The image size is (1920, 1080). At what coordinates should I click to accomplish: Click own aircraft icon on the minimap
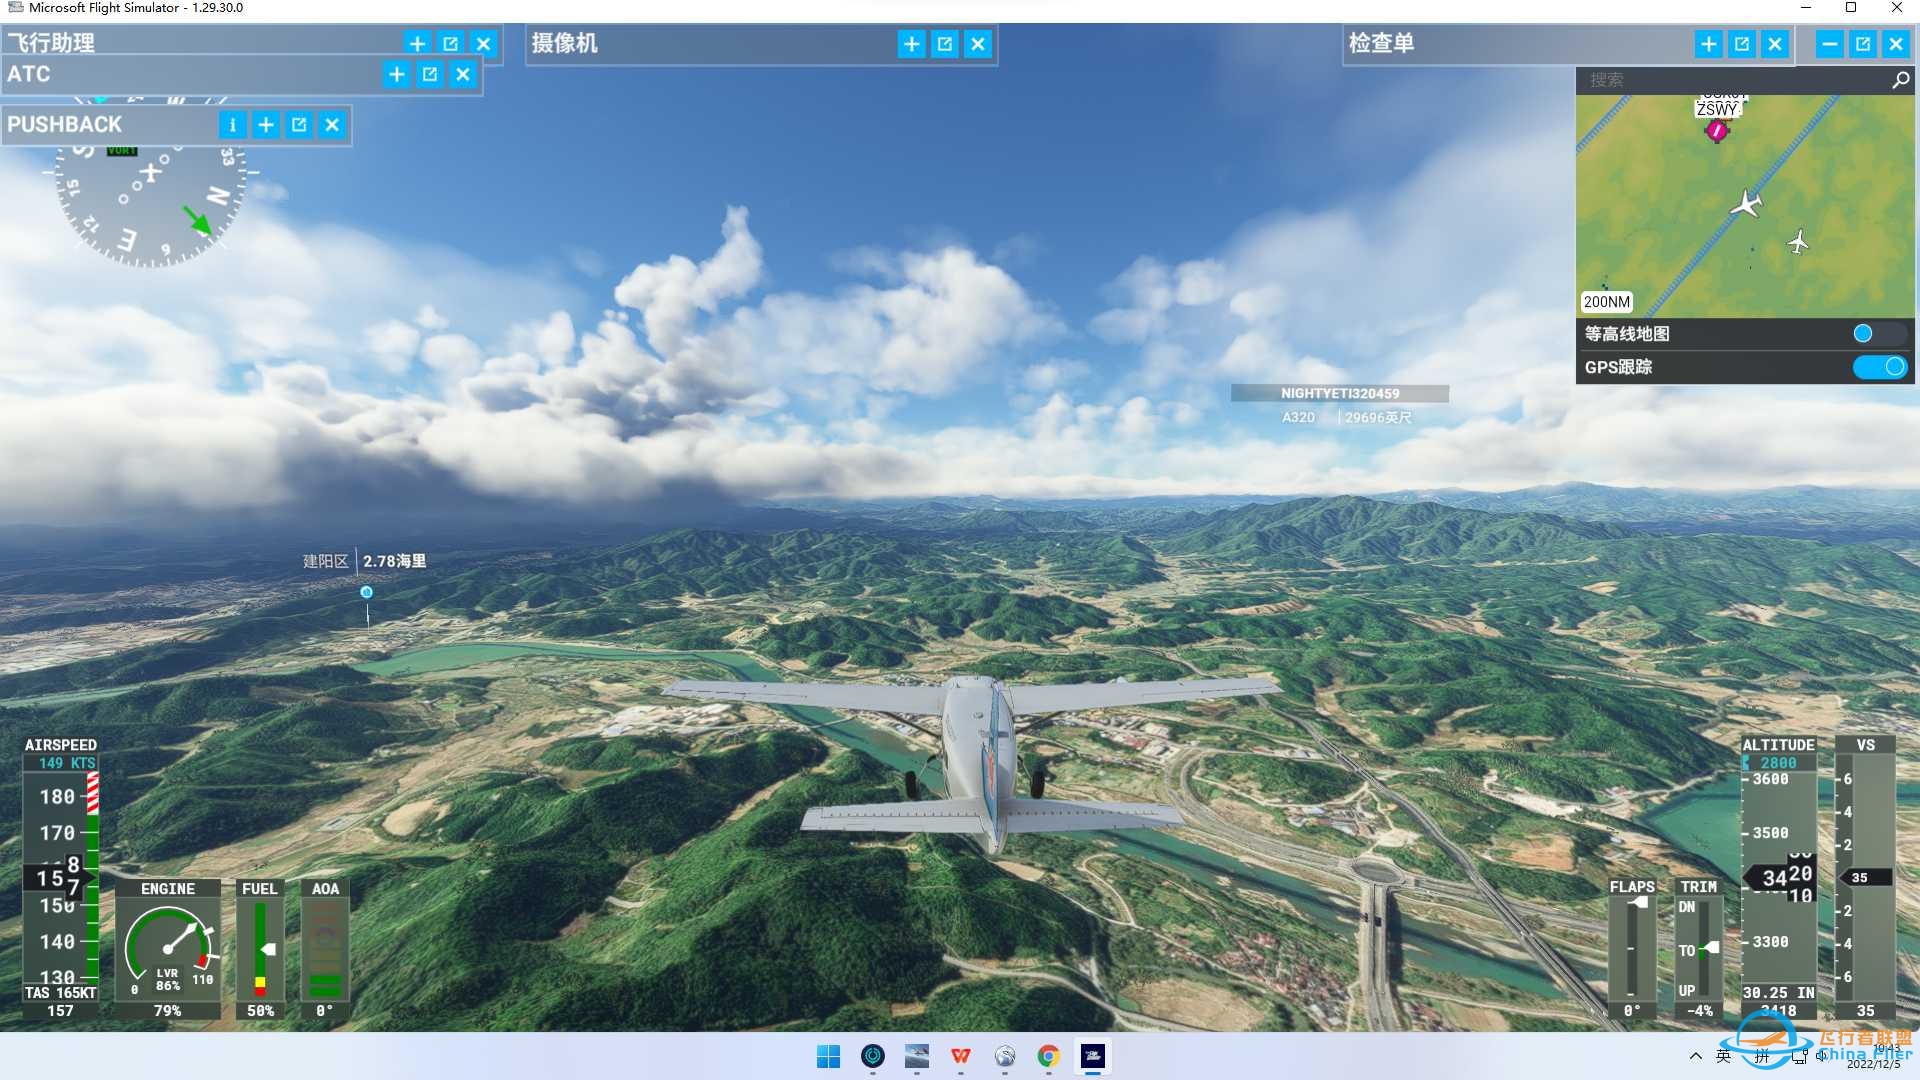pos(1746,204)
